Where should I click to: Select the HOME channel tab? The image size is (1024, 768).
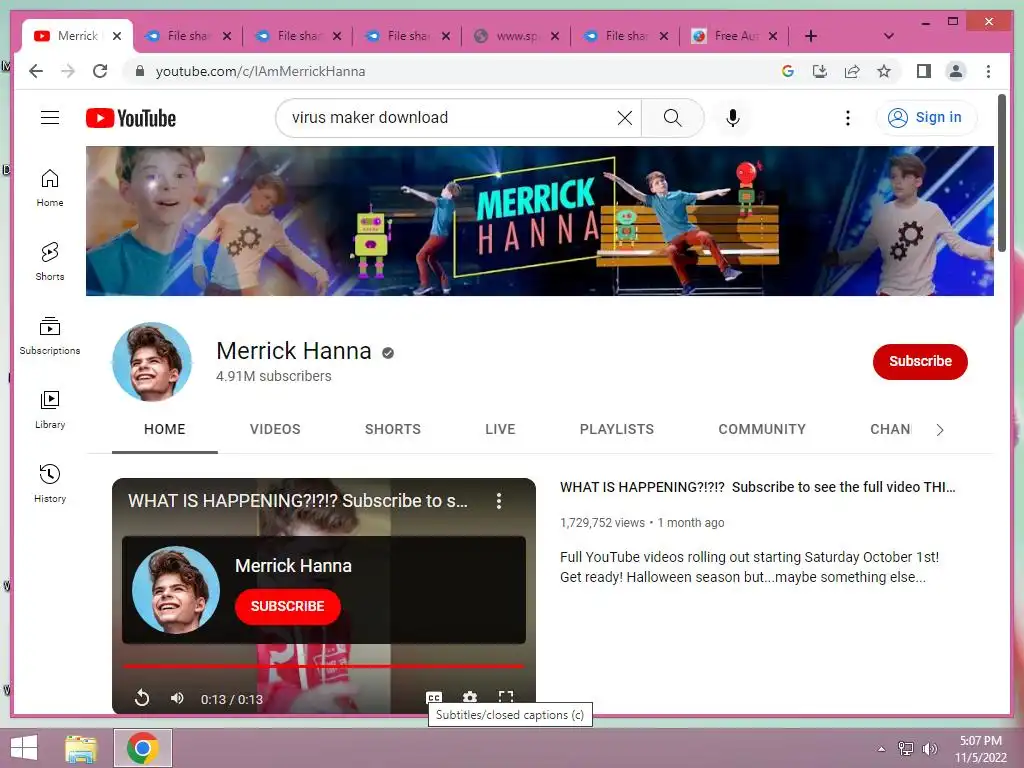165,429
